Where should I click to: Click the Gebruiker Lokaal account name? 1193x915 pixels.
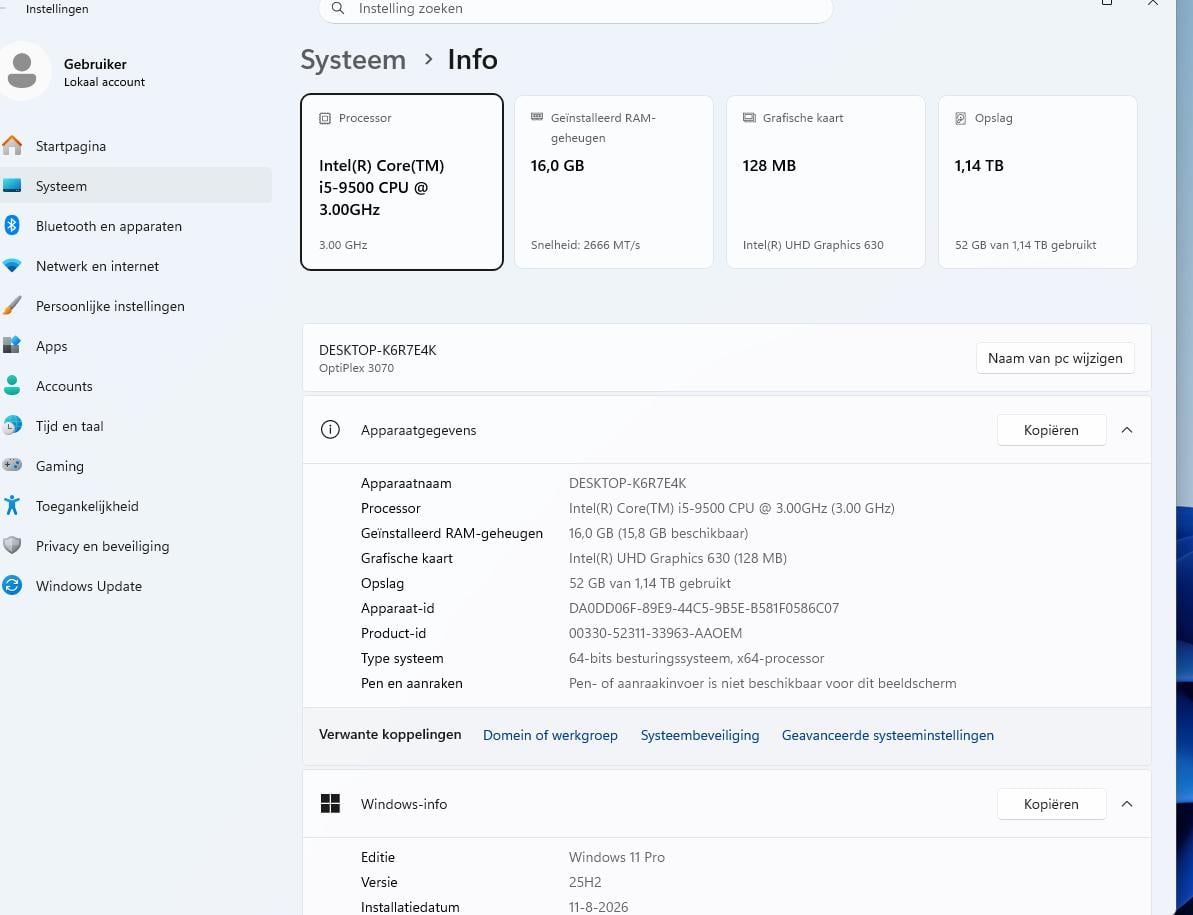pos(104,72)
